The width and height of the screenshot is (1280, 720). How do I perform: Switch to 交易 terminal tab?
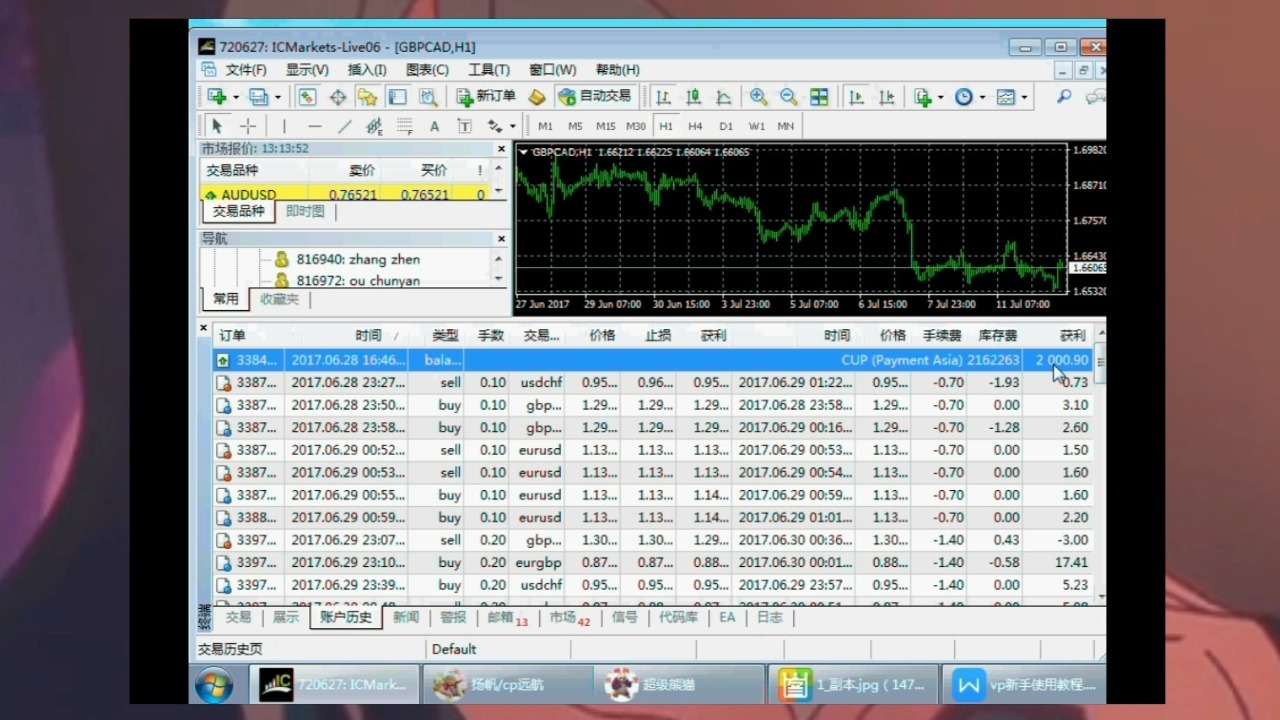click(x=238, y=618)
